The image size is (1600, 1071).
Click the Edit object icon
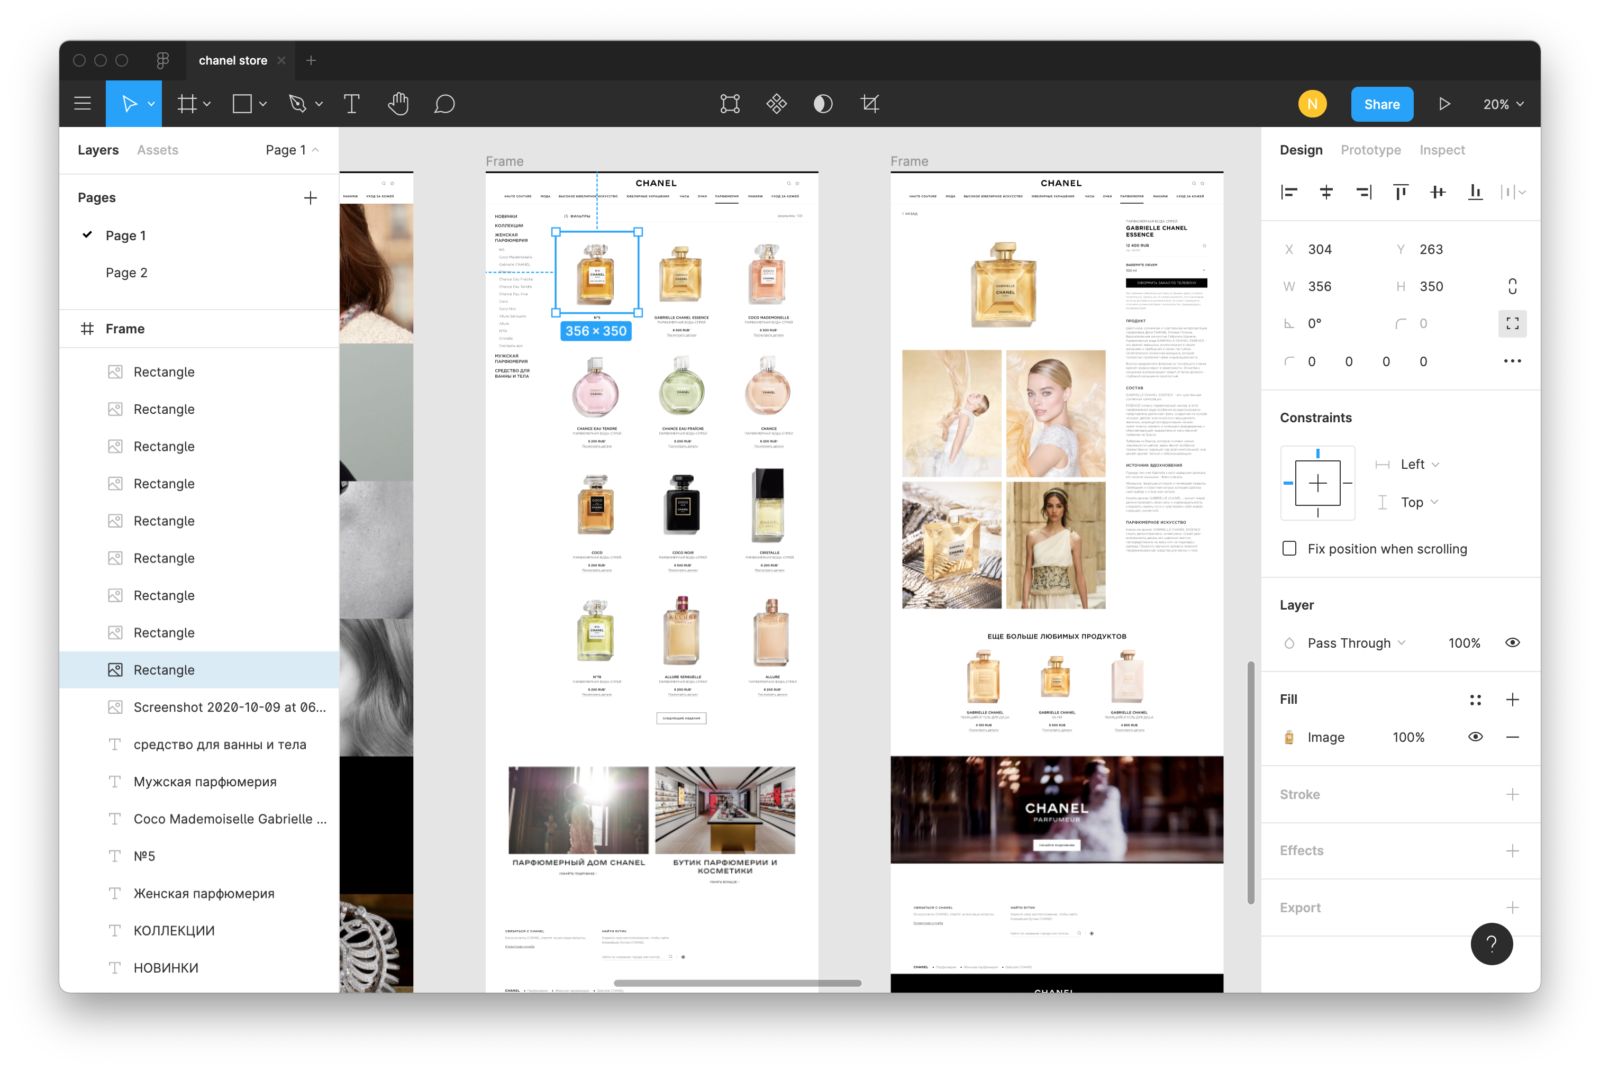tap(730, 104)
